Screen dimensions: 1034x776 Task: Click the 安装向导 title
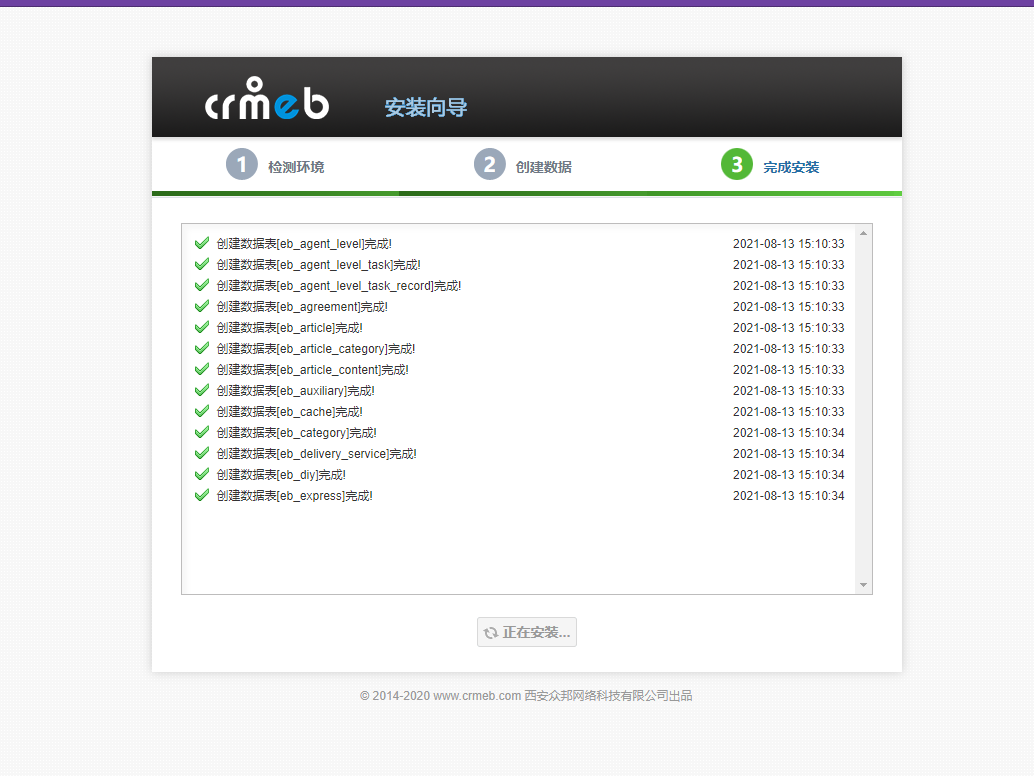426,107
